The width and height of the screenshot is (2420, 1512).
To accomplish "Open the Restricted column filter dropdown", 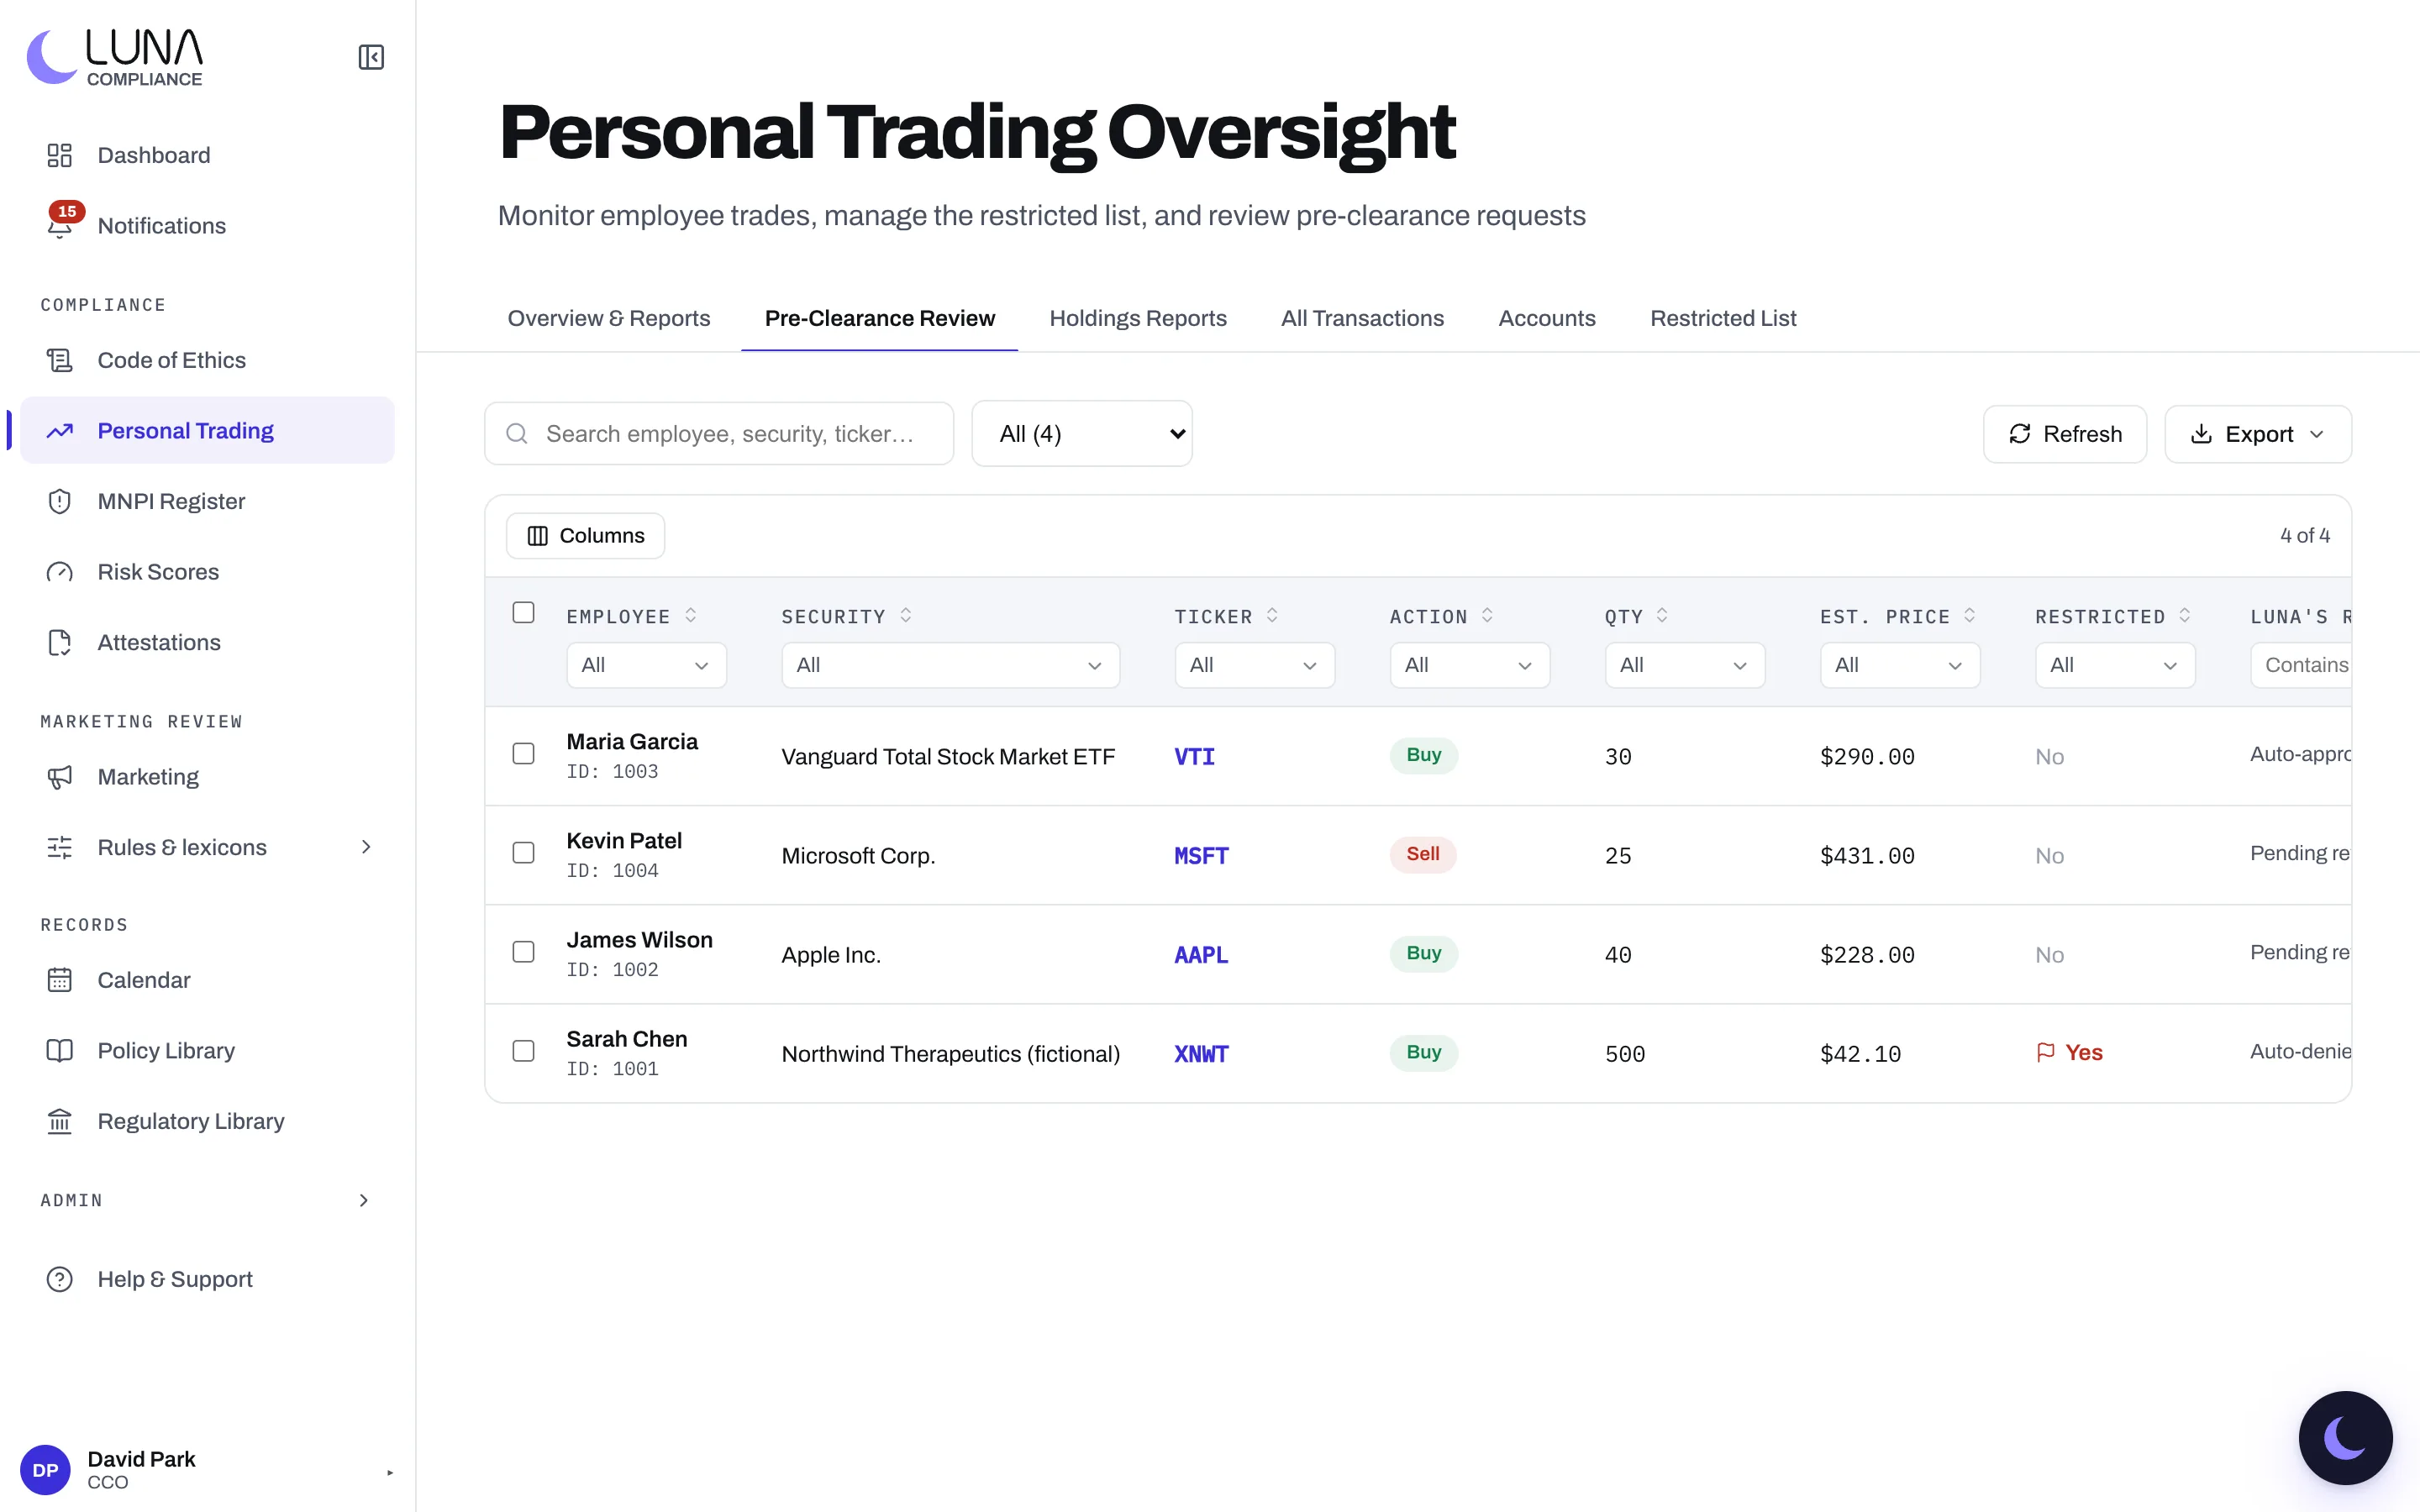I will point(2115,665).
